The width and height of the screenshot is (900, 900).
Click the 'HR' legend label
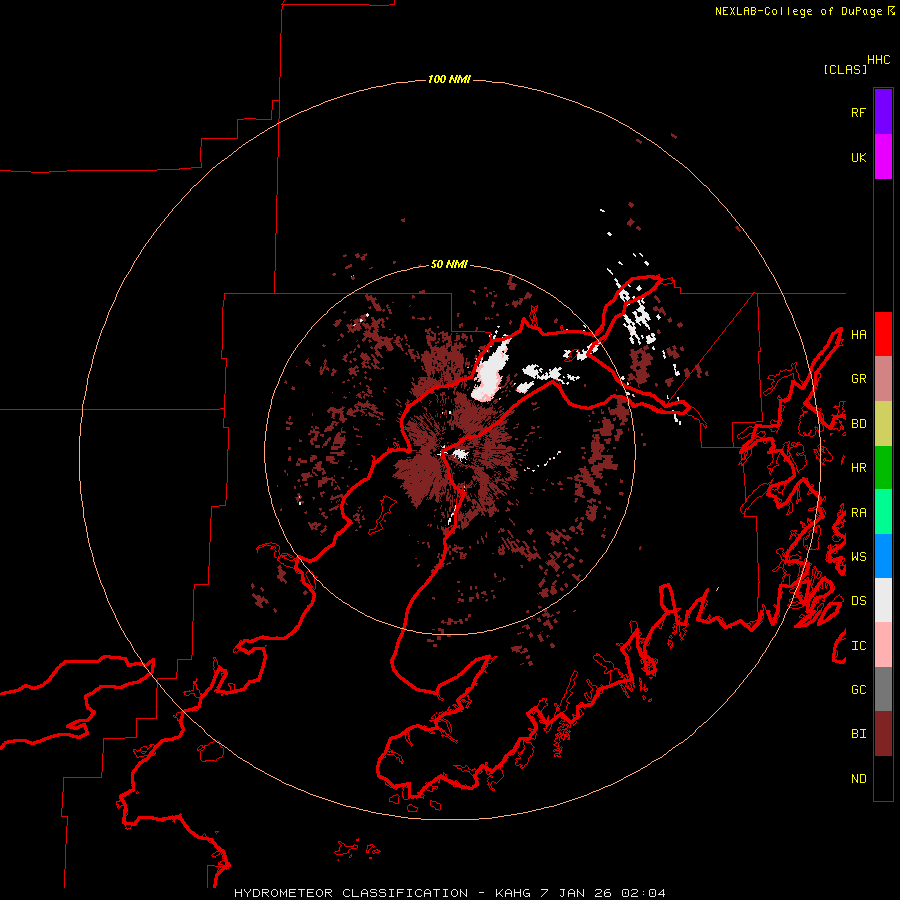pos(858,468)
